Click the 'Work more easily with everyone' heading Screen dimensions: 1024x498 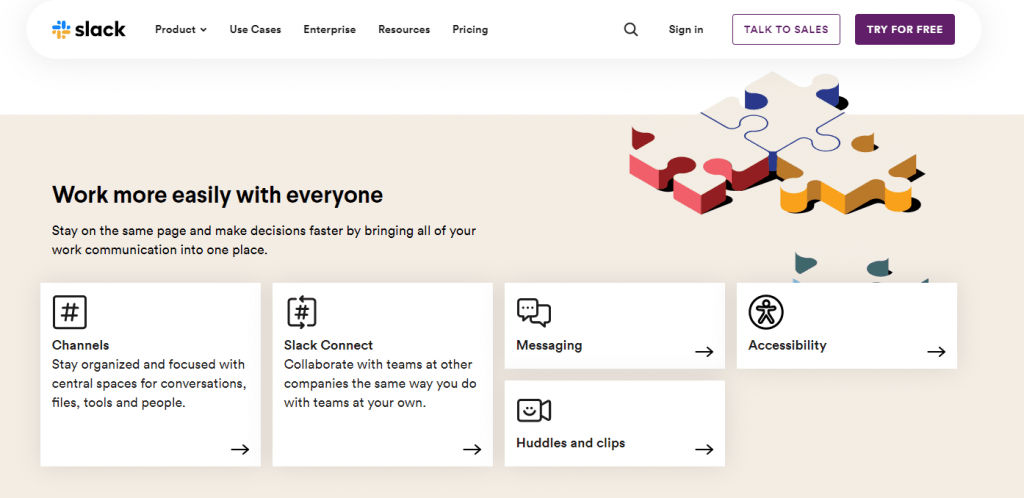pyautogui.click(x=217, y=195)
